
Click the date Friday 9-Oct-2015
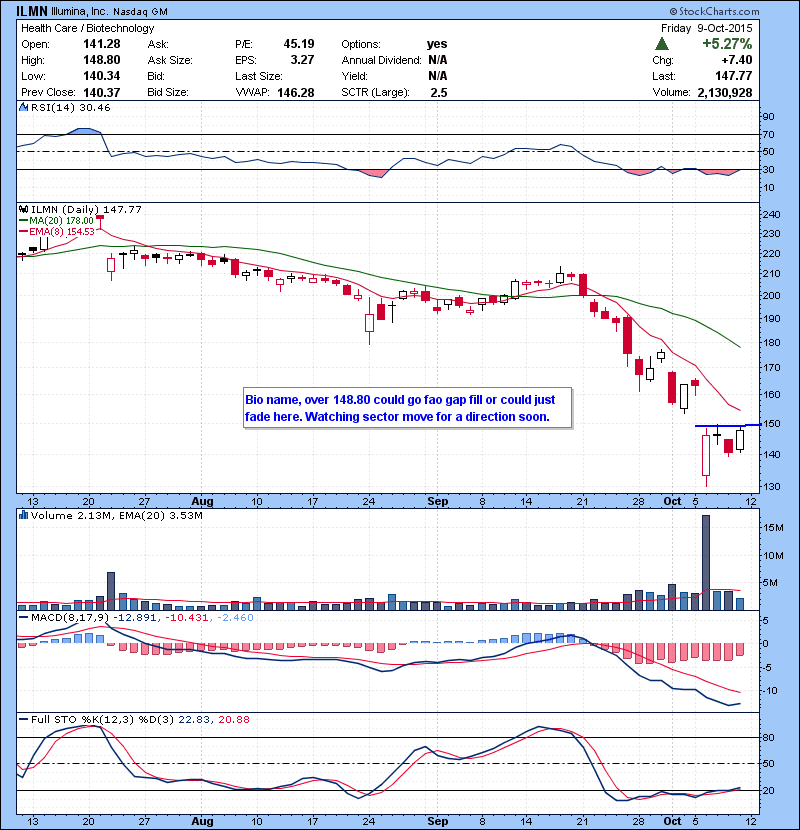706,28
